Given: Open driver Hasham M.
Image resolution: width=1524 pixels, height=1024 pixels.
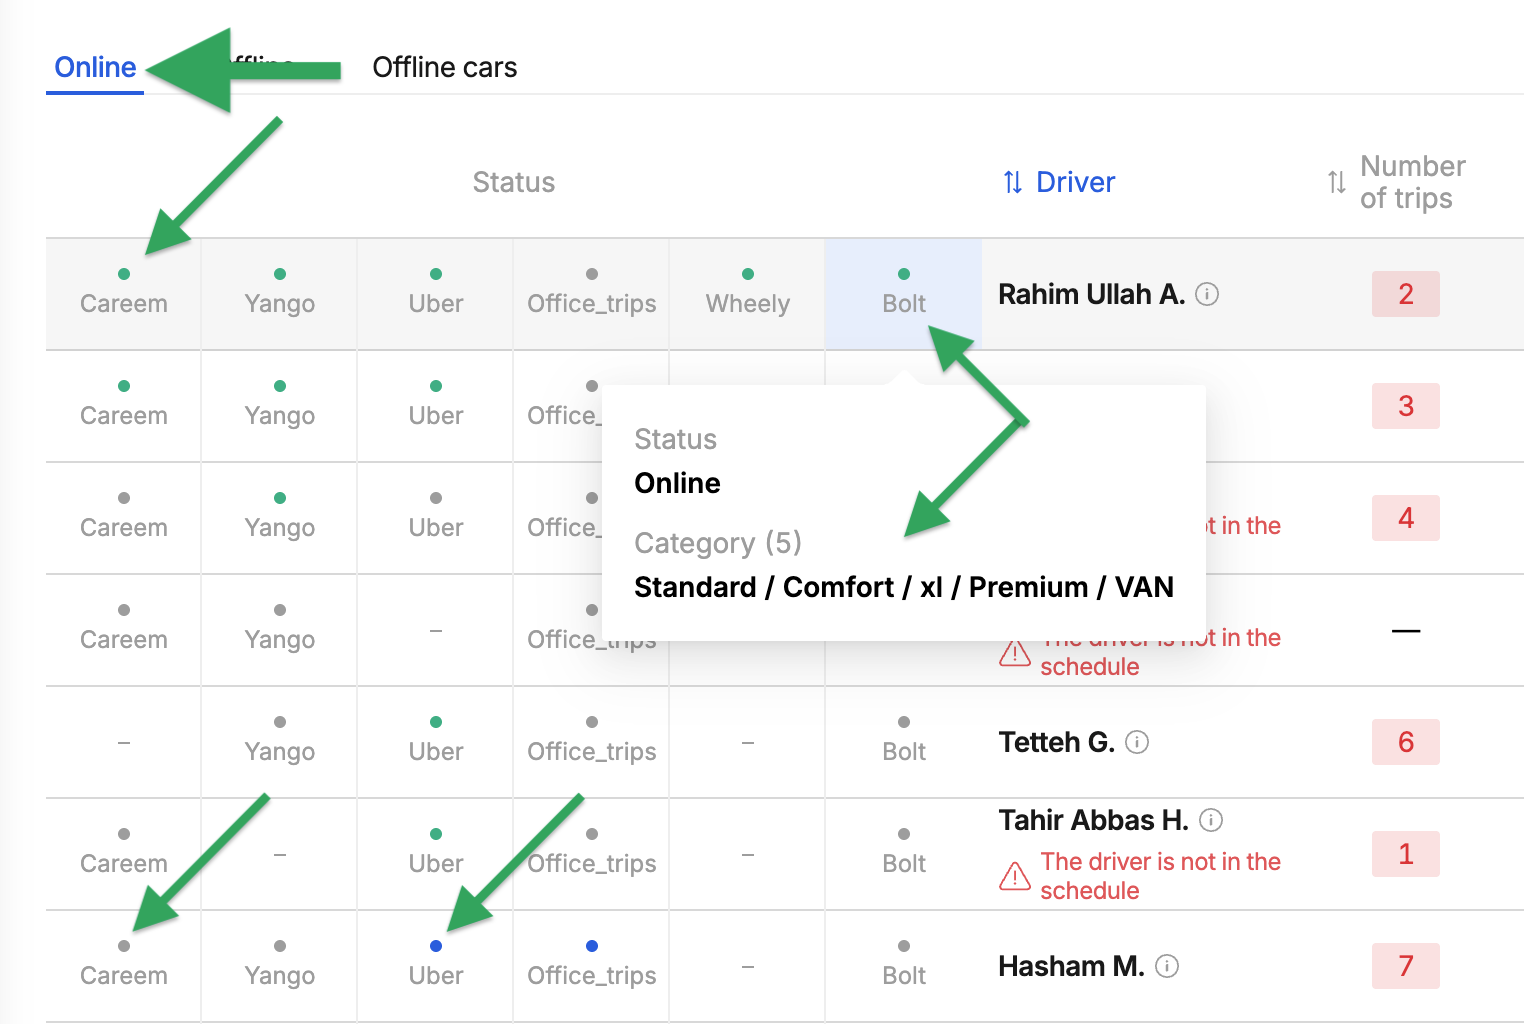Looking at the screenshot, I should (1072, 966).
